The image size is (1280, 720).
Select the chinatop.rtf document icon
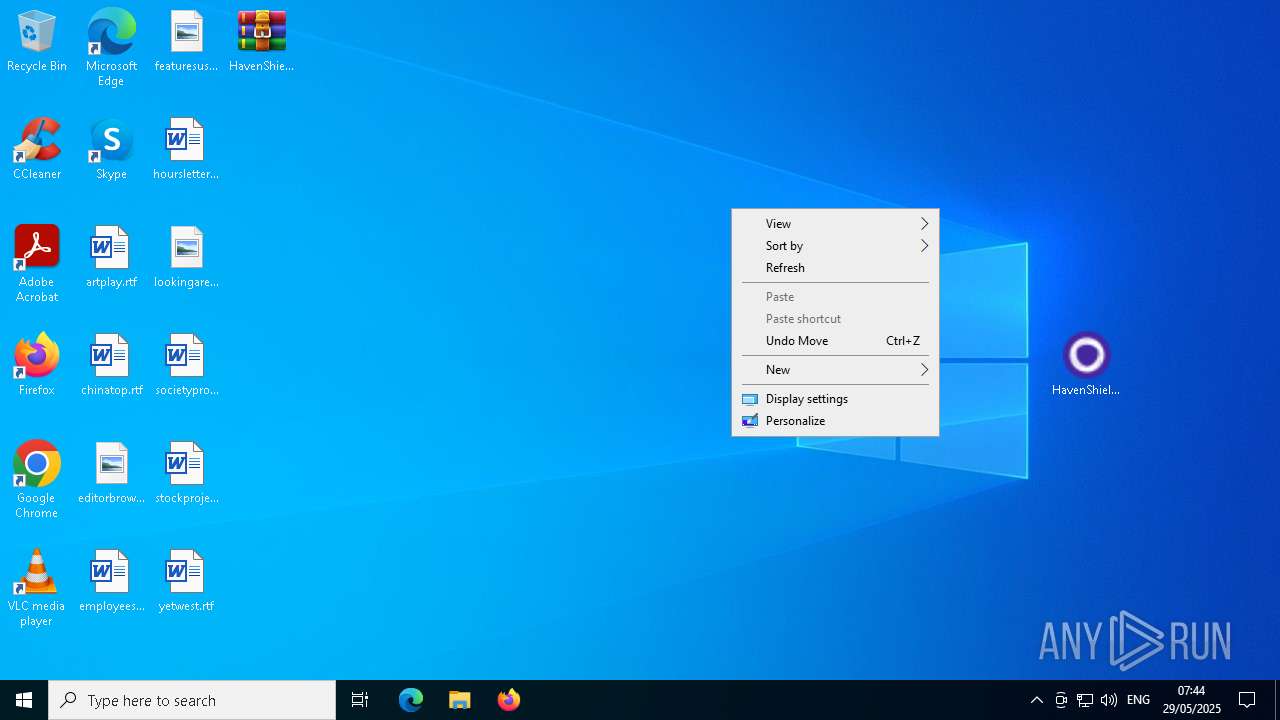tap(111, 366)
